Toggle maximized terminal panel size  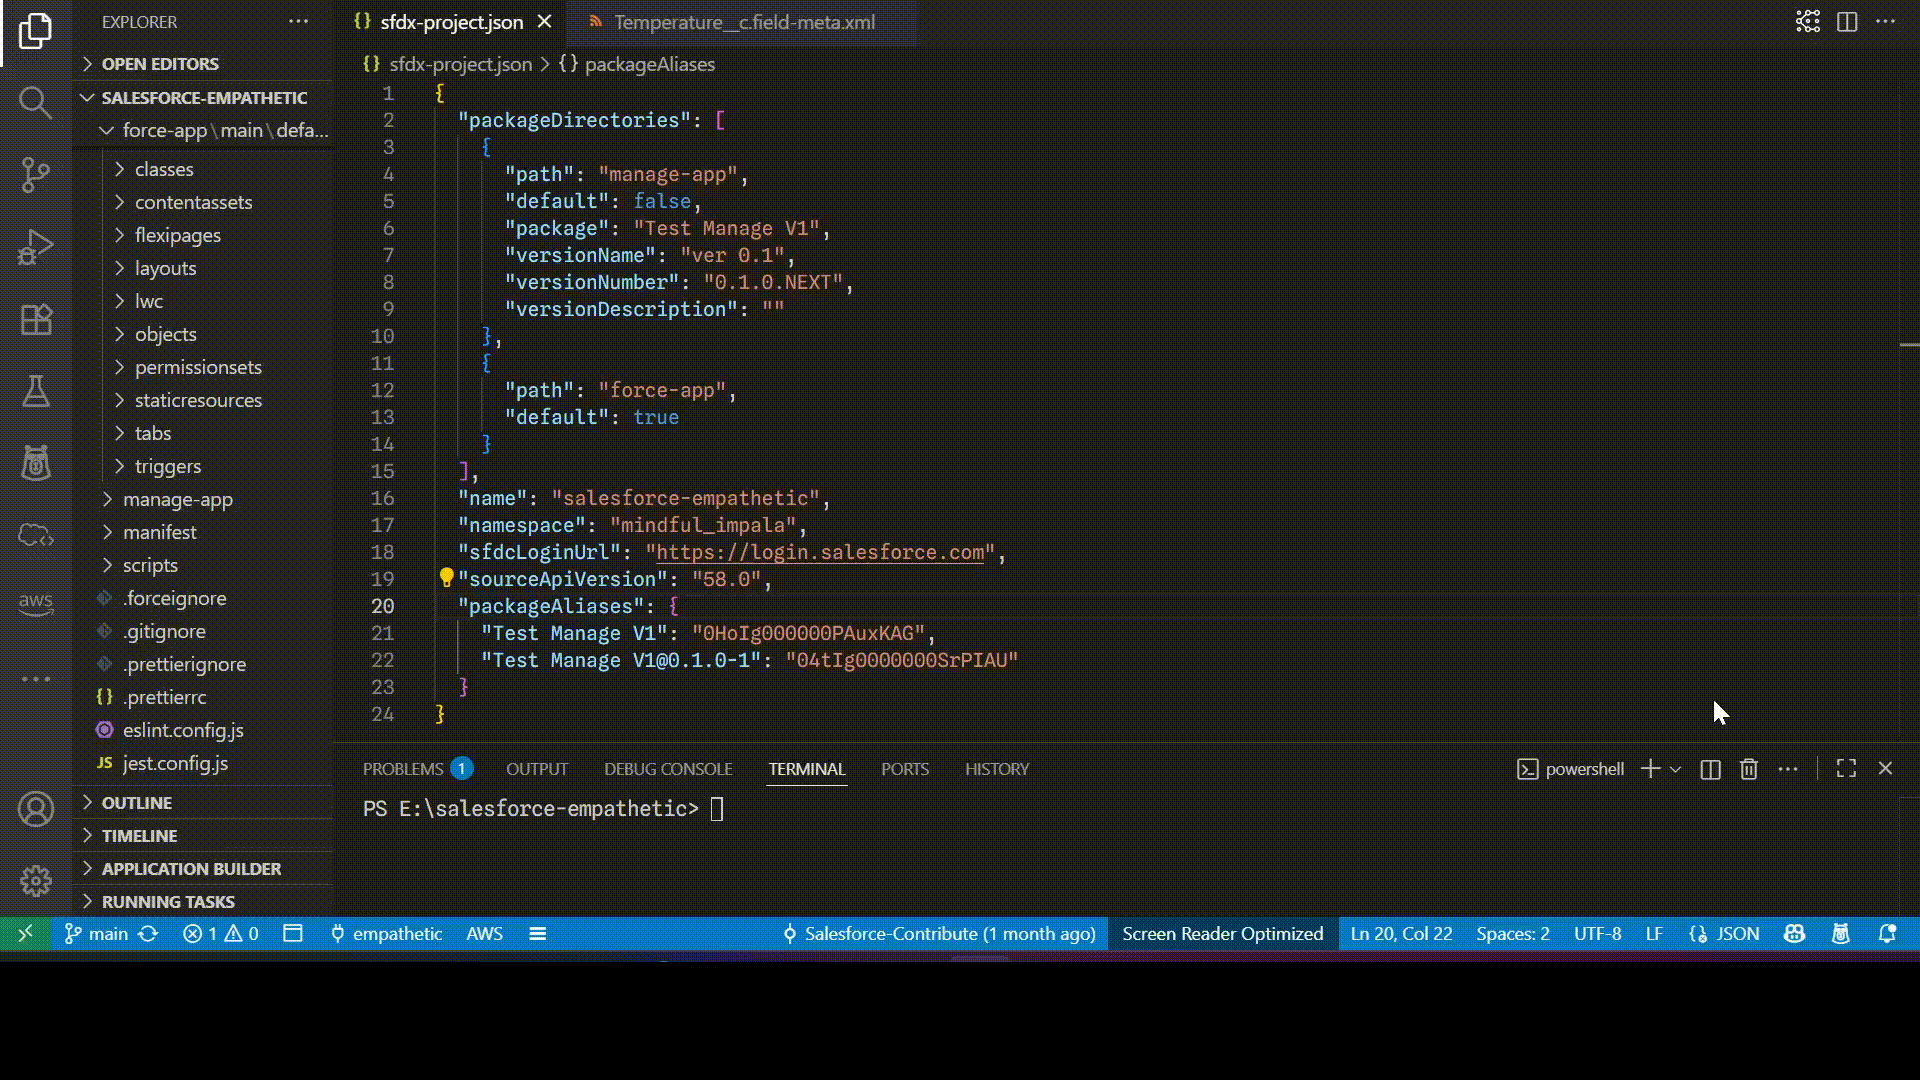click(x=1846, y=768)
